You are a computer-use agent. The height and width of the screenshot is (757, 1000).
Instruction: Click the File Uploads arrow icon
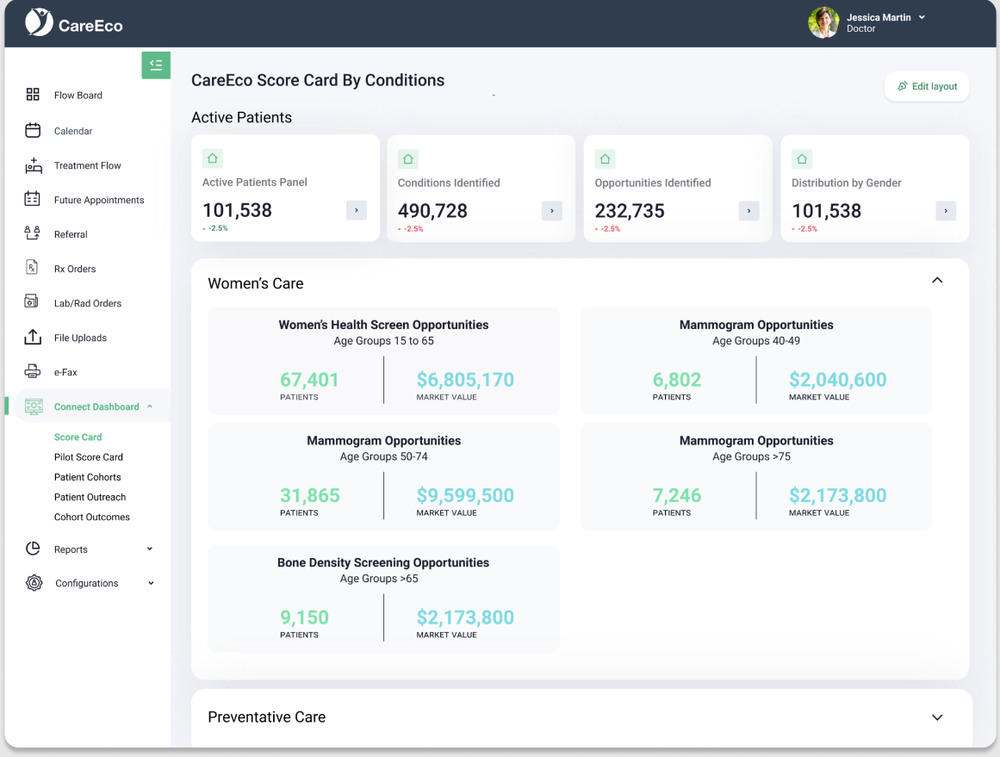33,337
